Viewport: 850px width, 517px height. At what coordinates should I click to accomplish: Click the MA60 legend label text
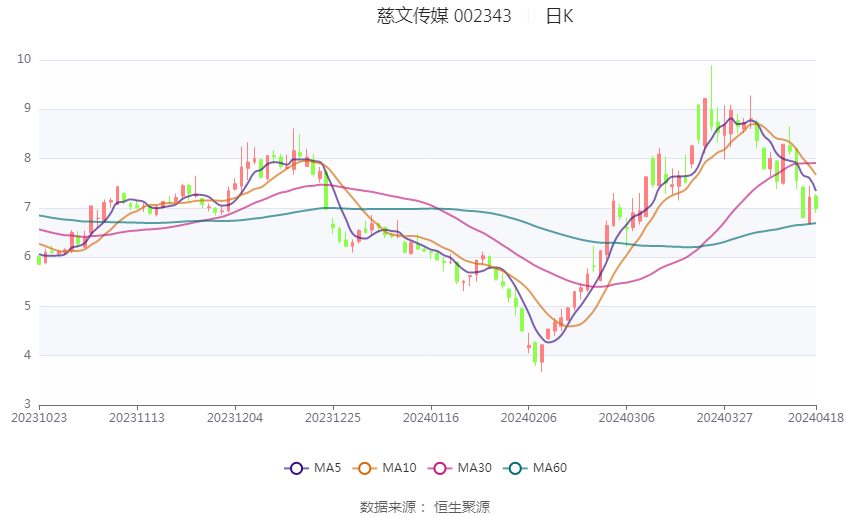550,468
